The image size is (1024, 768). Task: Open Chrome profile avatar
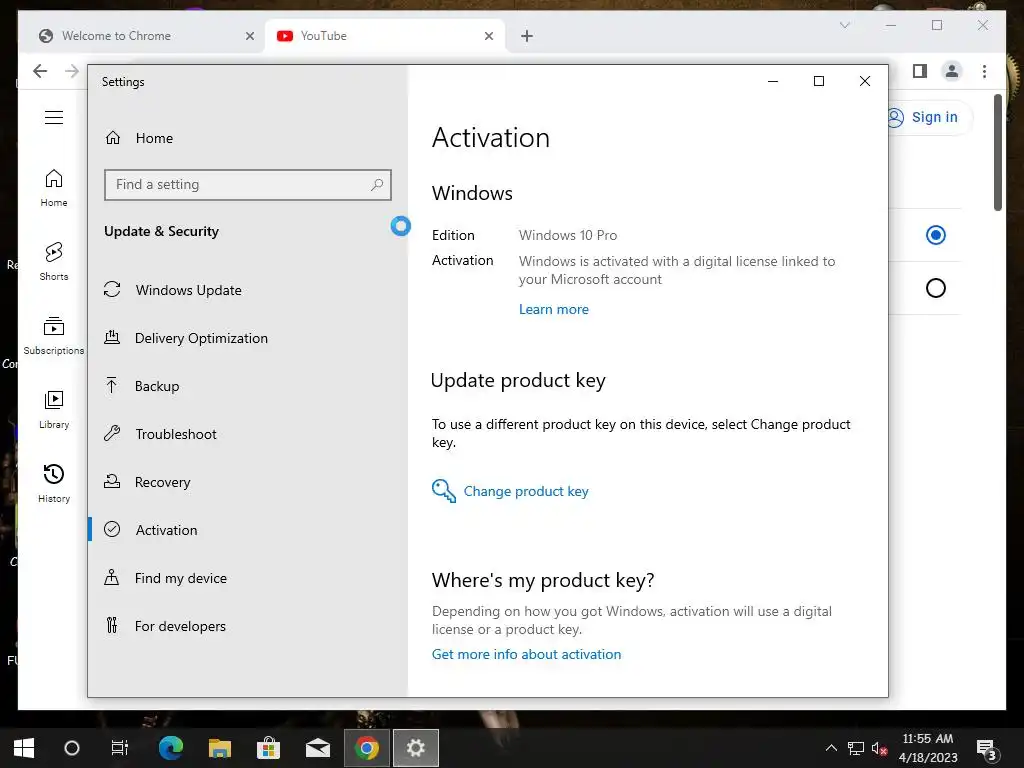(952, 71)
